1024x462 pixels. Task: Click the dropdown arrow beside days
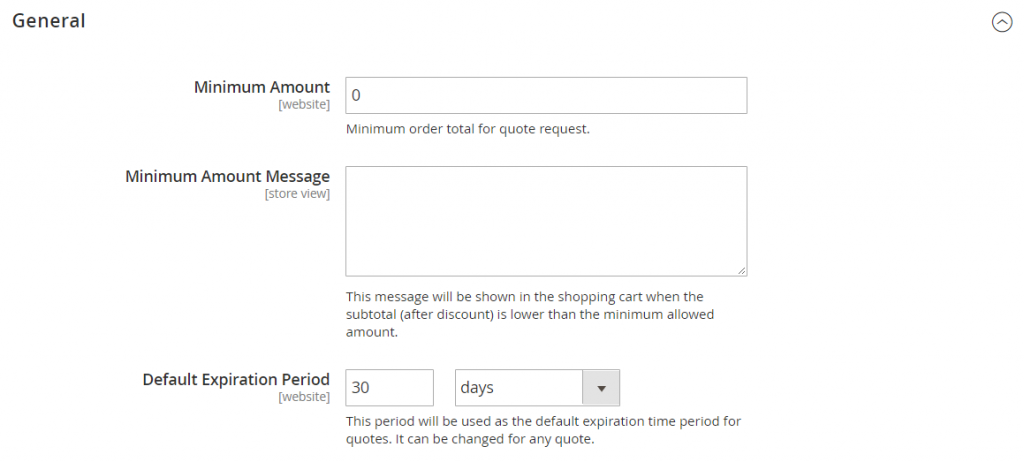601,388
